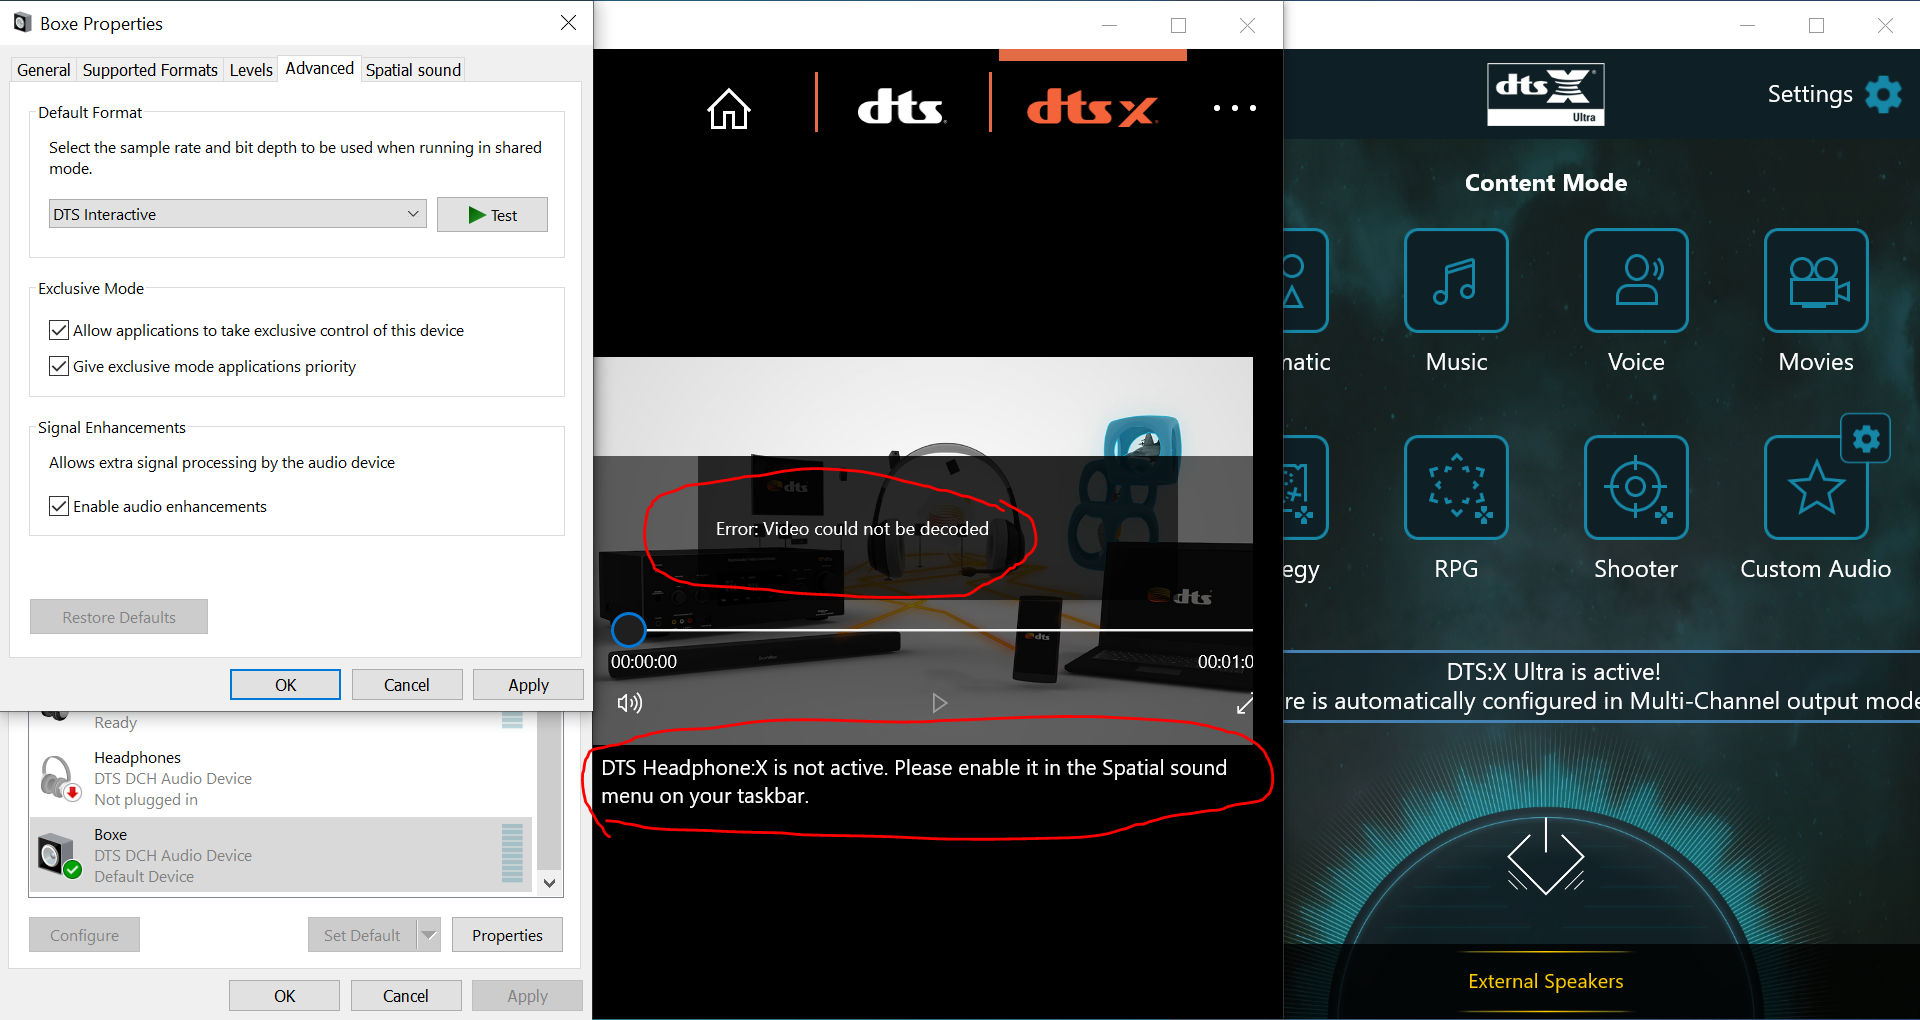Click Configure in Sound dialog
1920x1020 pixels.
[84, 935]
